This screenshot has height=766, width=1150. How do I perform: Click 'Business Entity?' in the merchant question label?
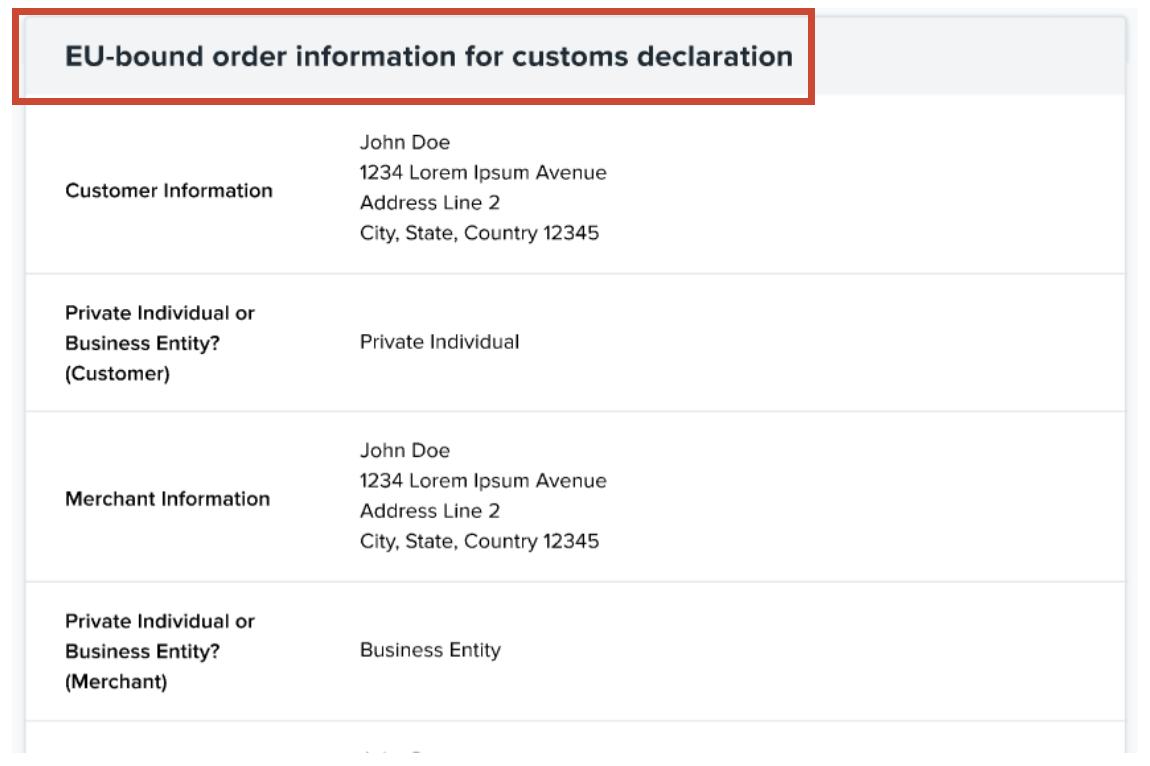142,651
